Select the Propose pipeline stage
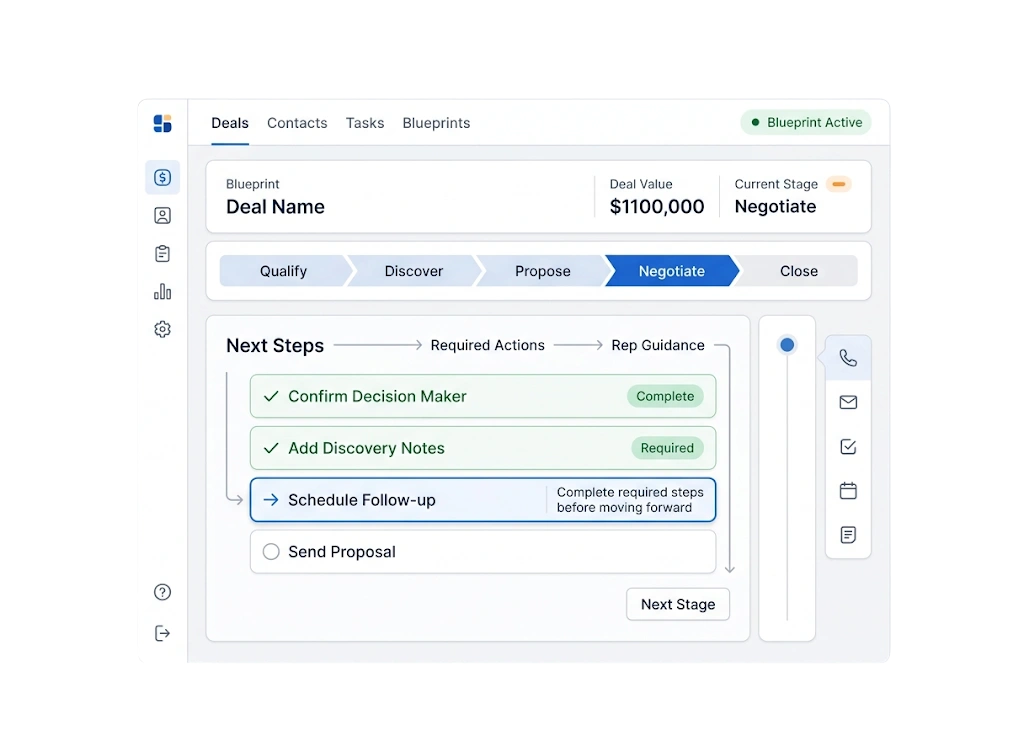 (543, 271)
